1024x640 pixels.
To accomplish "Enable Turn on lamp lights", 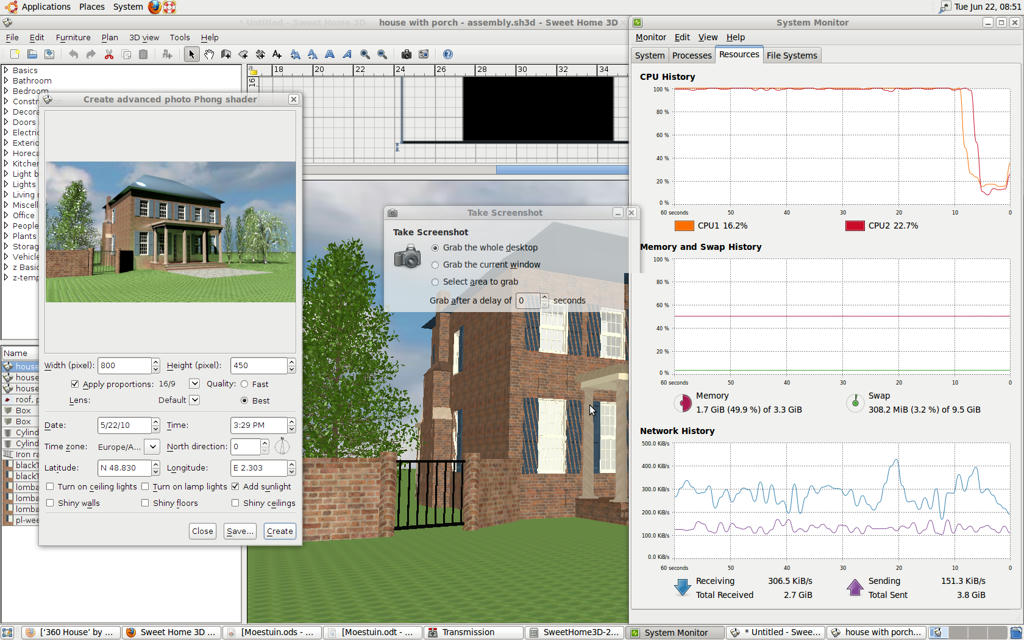I will 145,487.
